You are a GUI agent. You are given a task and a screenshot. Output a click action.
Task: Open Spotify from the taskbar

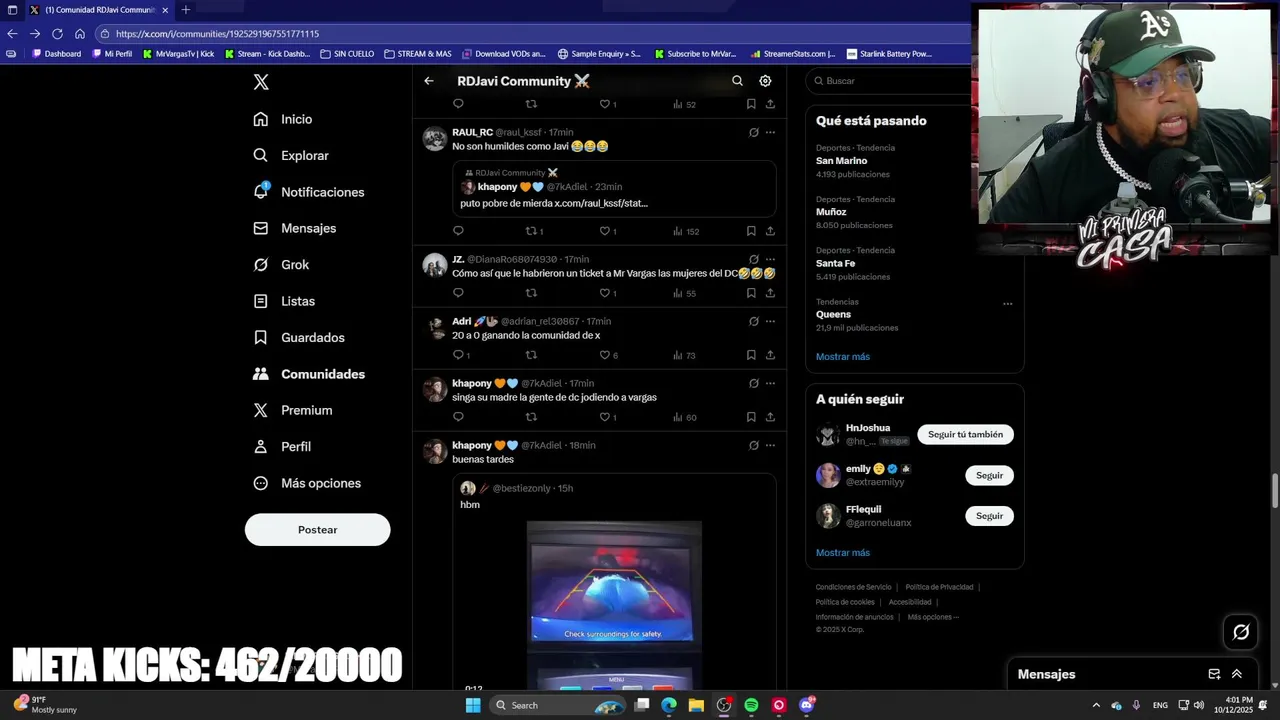click(x=751, y=705)
